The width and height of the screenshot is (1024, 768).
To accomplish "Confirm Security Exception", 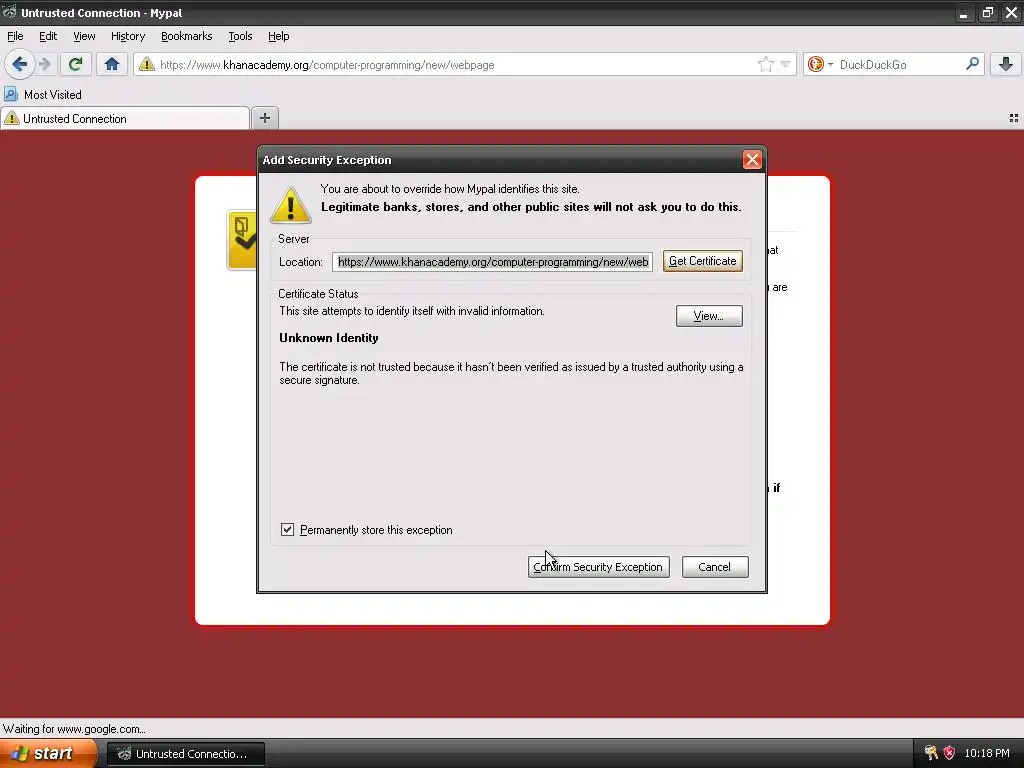I will click(598, 567).
